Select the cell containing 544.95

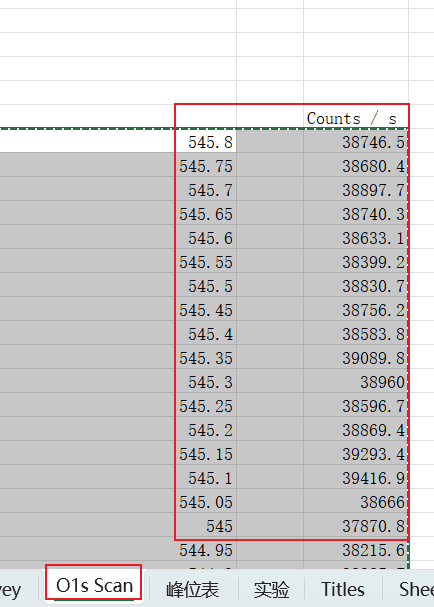click(206, 550)
